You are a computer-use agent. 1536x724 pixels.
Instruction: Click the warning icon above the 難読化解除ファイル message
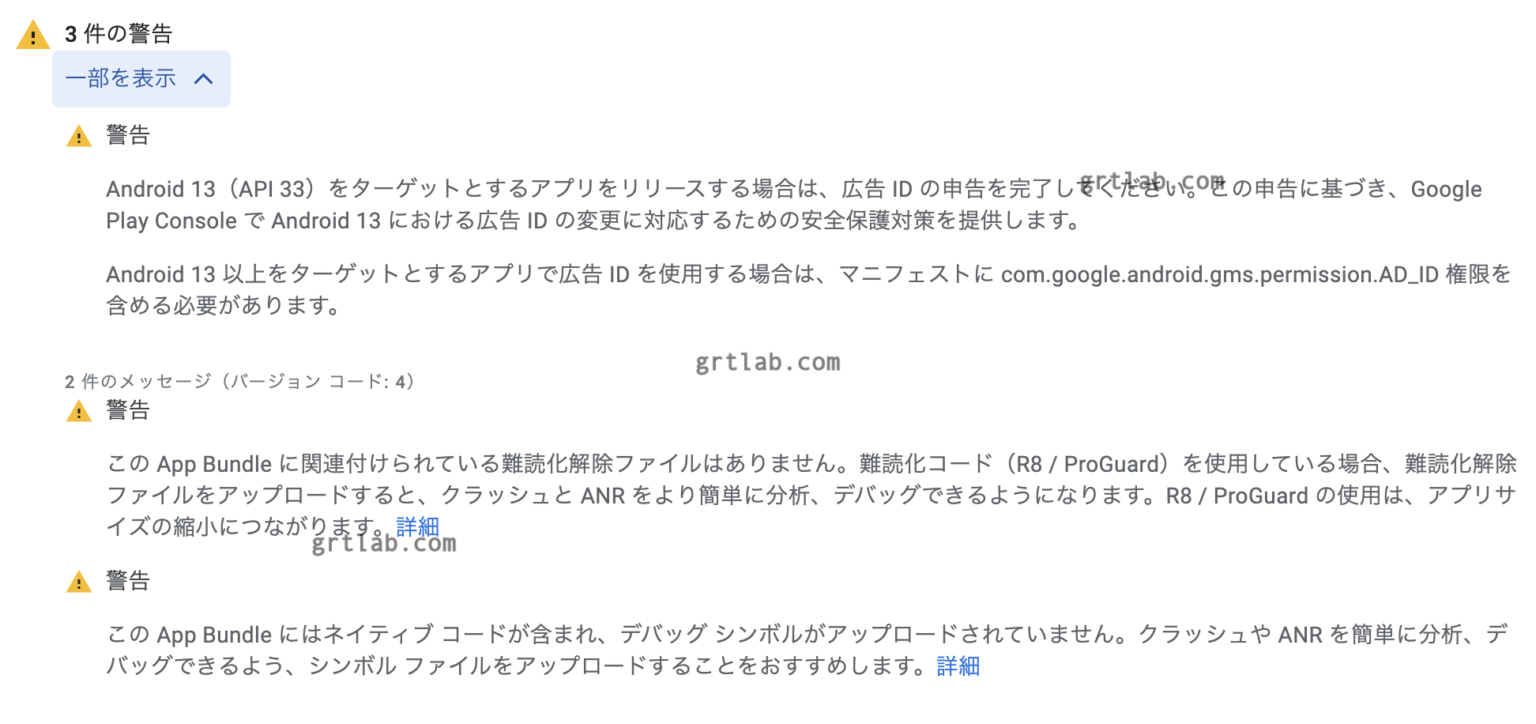click(79, 411)
